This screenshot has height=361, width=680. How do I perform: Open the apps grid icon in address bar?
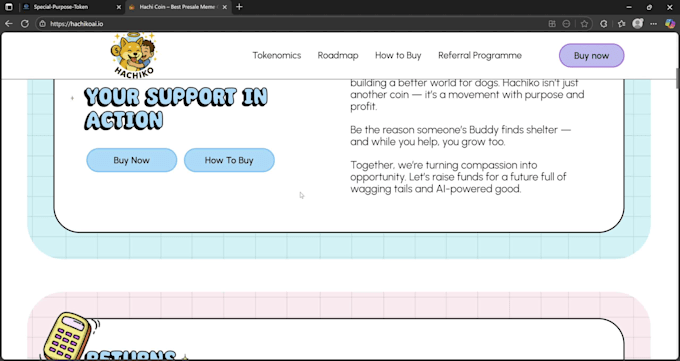pyautogui.click(x=552, y=24)
